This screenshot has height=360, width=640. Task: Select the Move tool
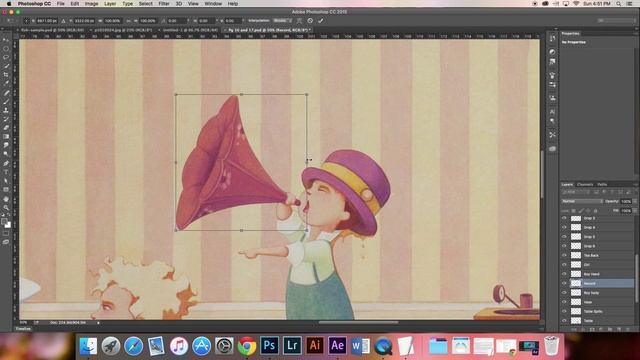click(6, 40)
